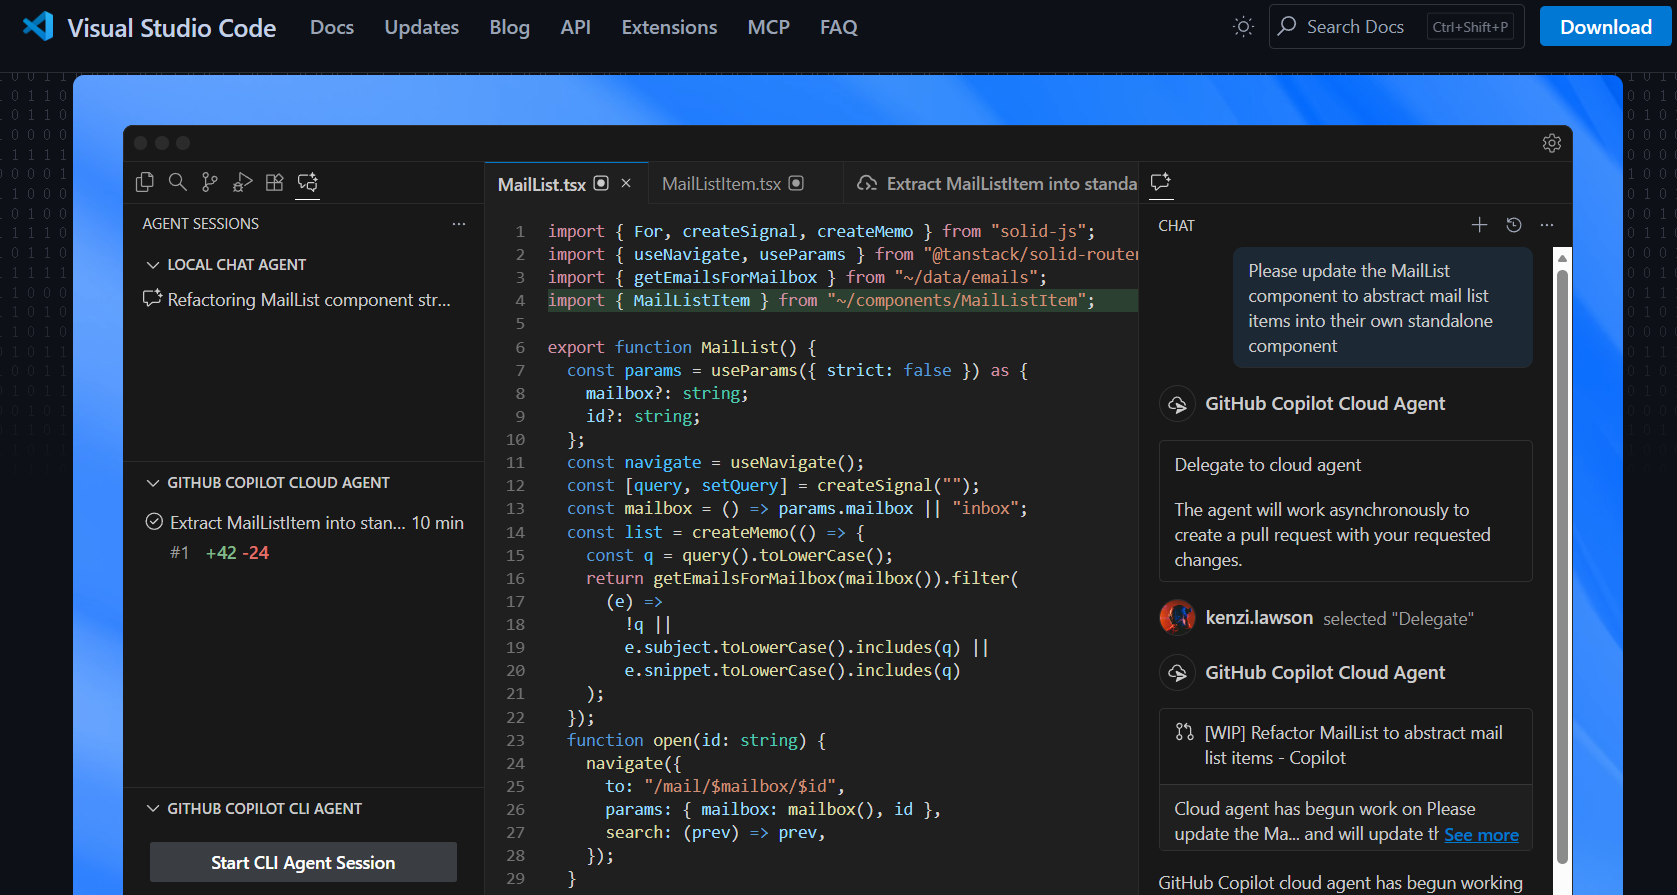Click the Visual Studio Code logo

tap(38, 26)
